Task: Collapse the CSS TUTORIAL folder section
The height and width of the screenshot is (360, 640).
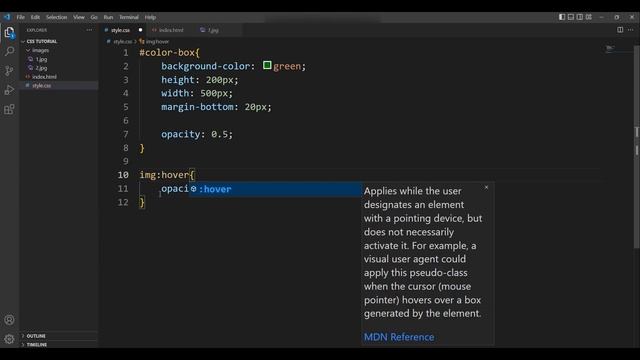Action: click(x=59, y=41)
